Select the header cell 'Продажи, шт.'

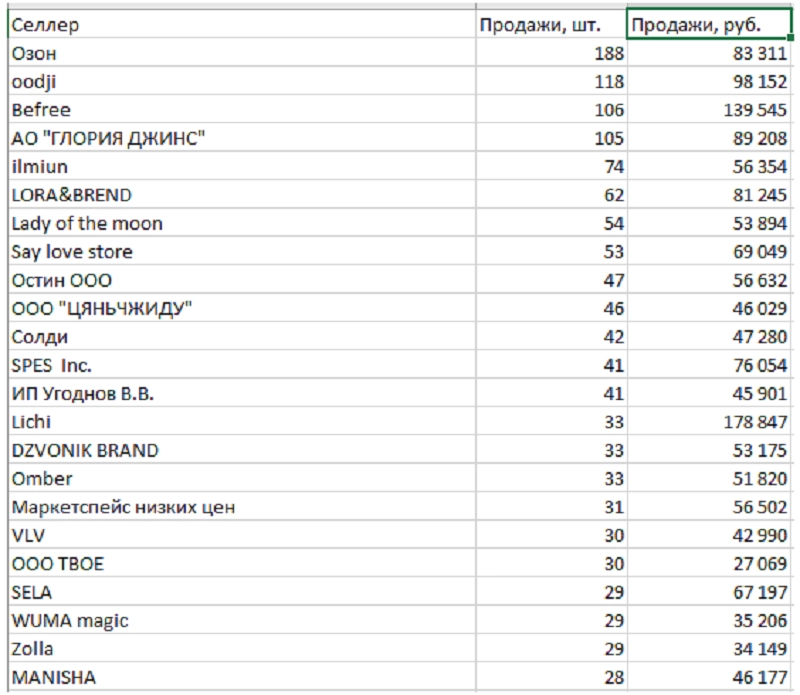click(551, 24)
